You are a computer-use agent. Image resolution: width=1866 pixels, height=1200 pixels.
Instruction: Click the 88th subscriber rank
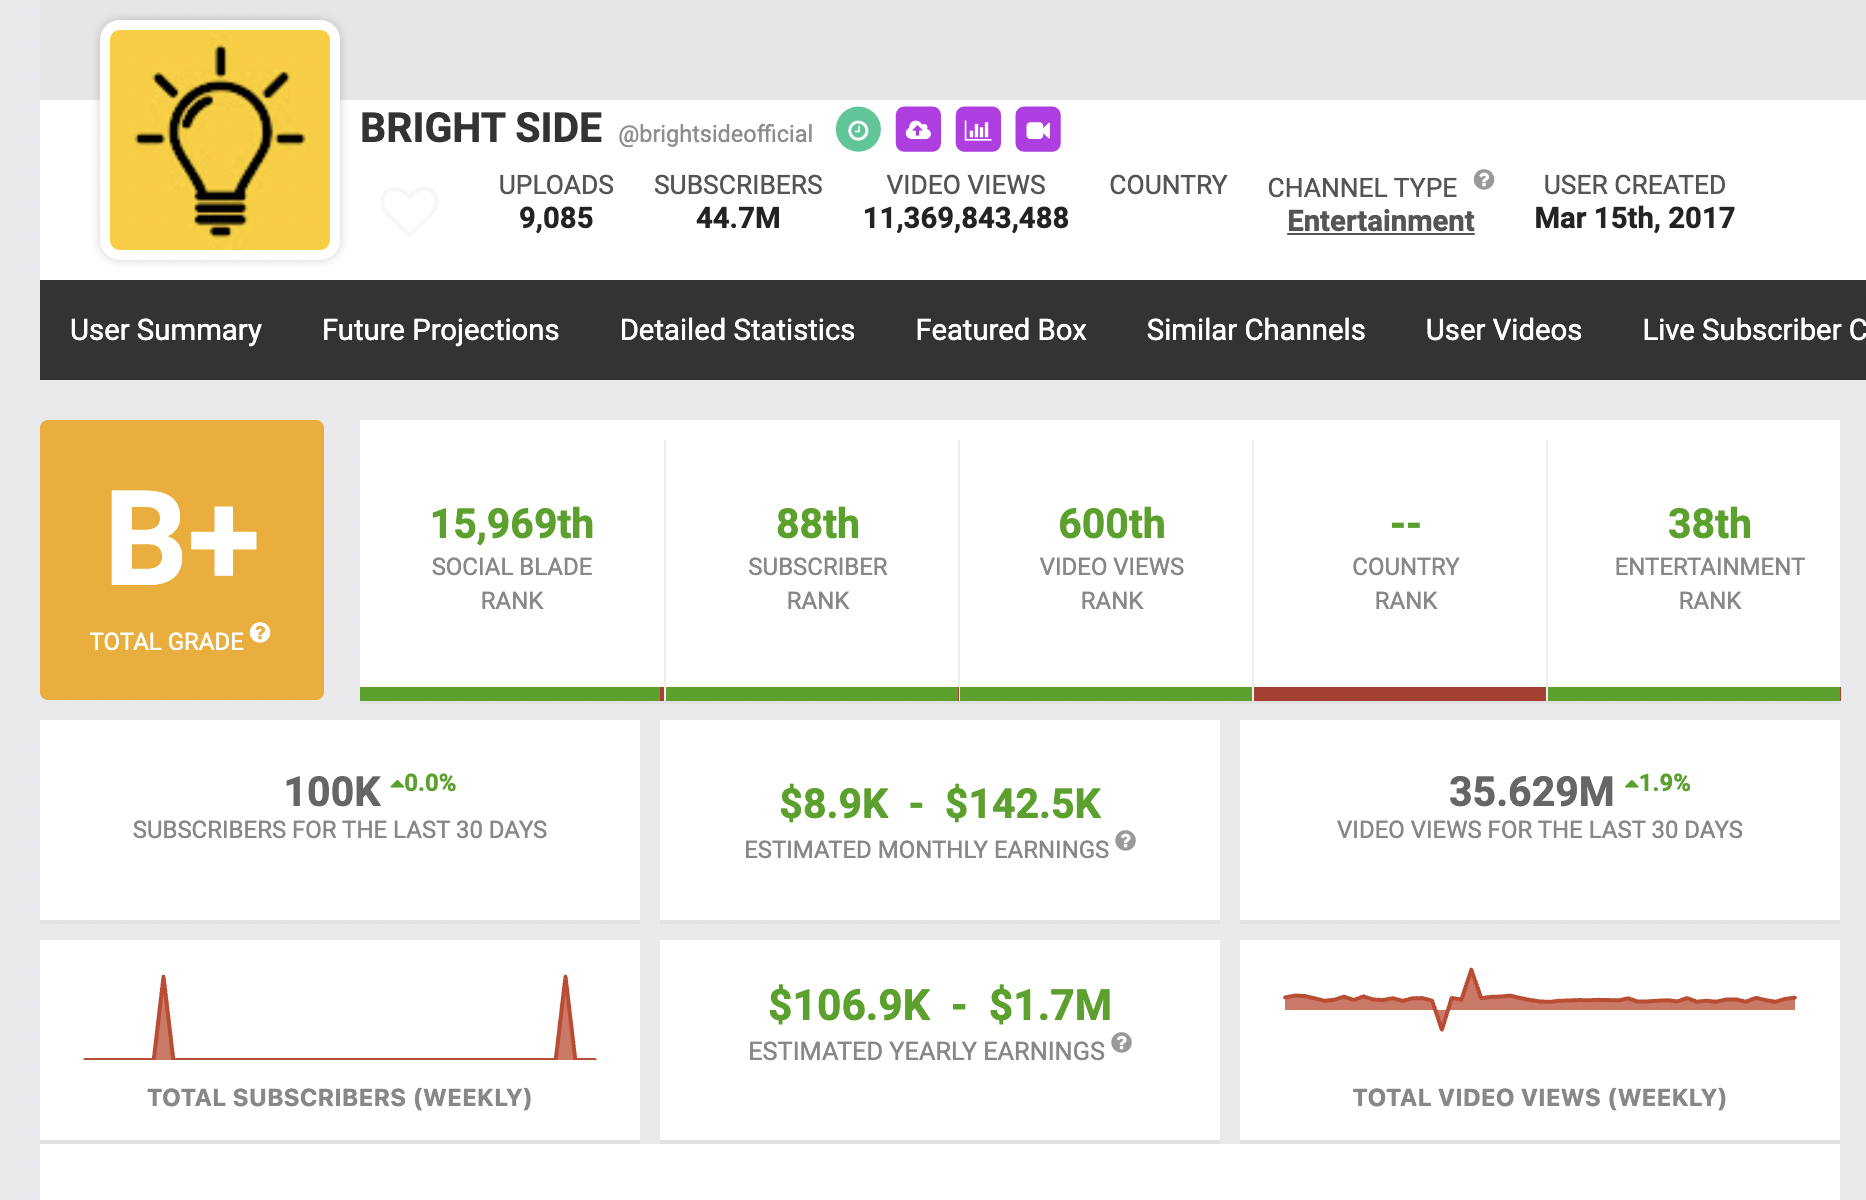click(818, 523)
